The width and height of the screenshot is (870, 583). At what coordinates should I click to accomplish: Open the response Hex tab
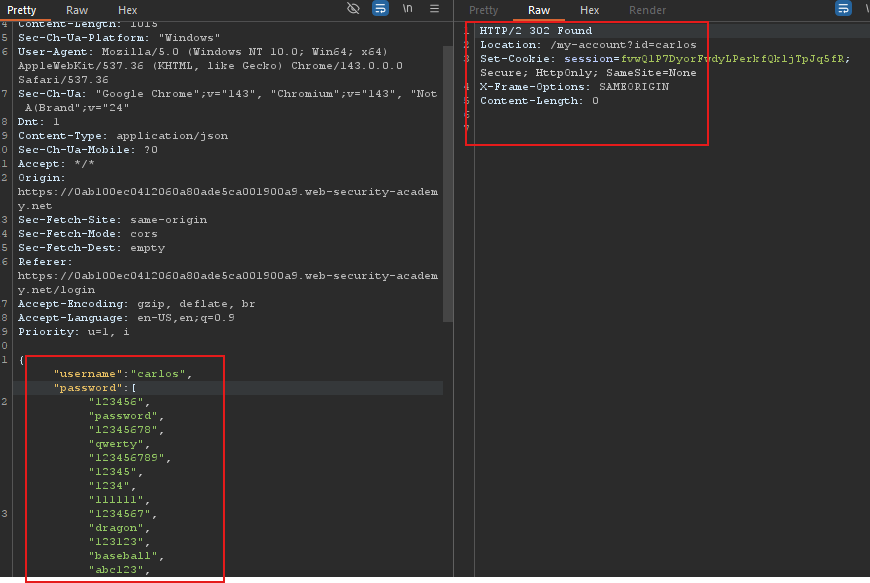click(x=589, y=10)
